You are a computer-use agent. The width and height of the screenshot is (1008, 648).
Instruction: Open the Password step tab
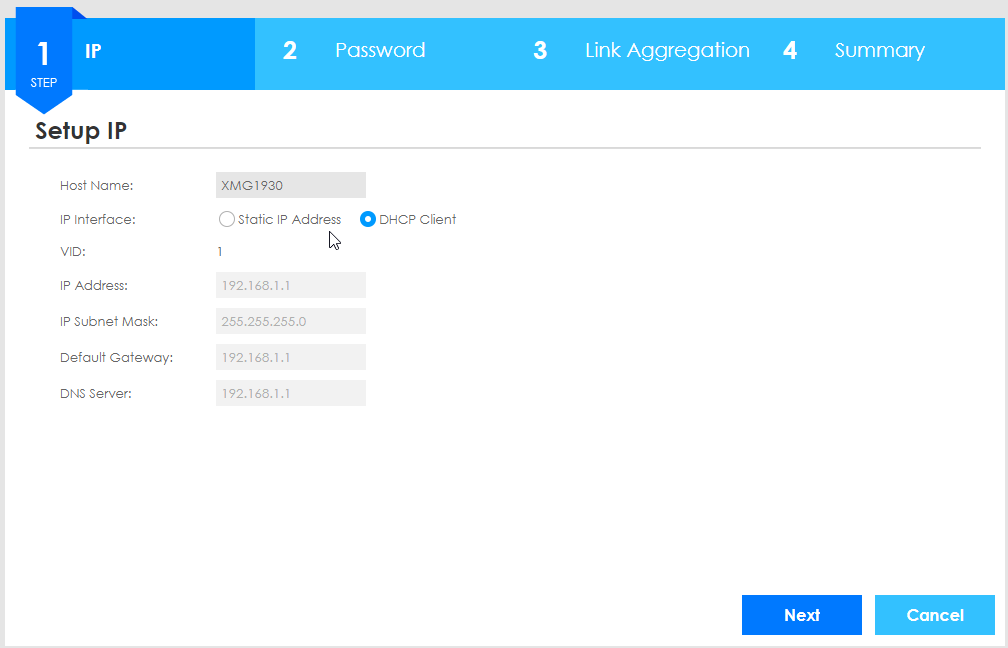[380, 51]
